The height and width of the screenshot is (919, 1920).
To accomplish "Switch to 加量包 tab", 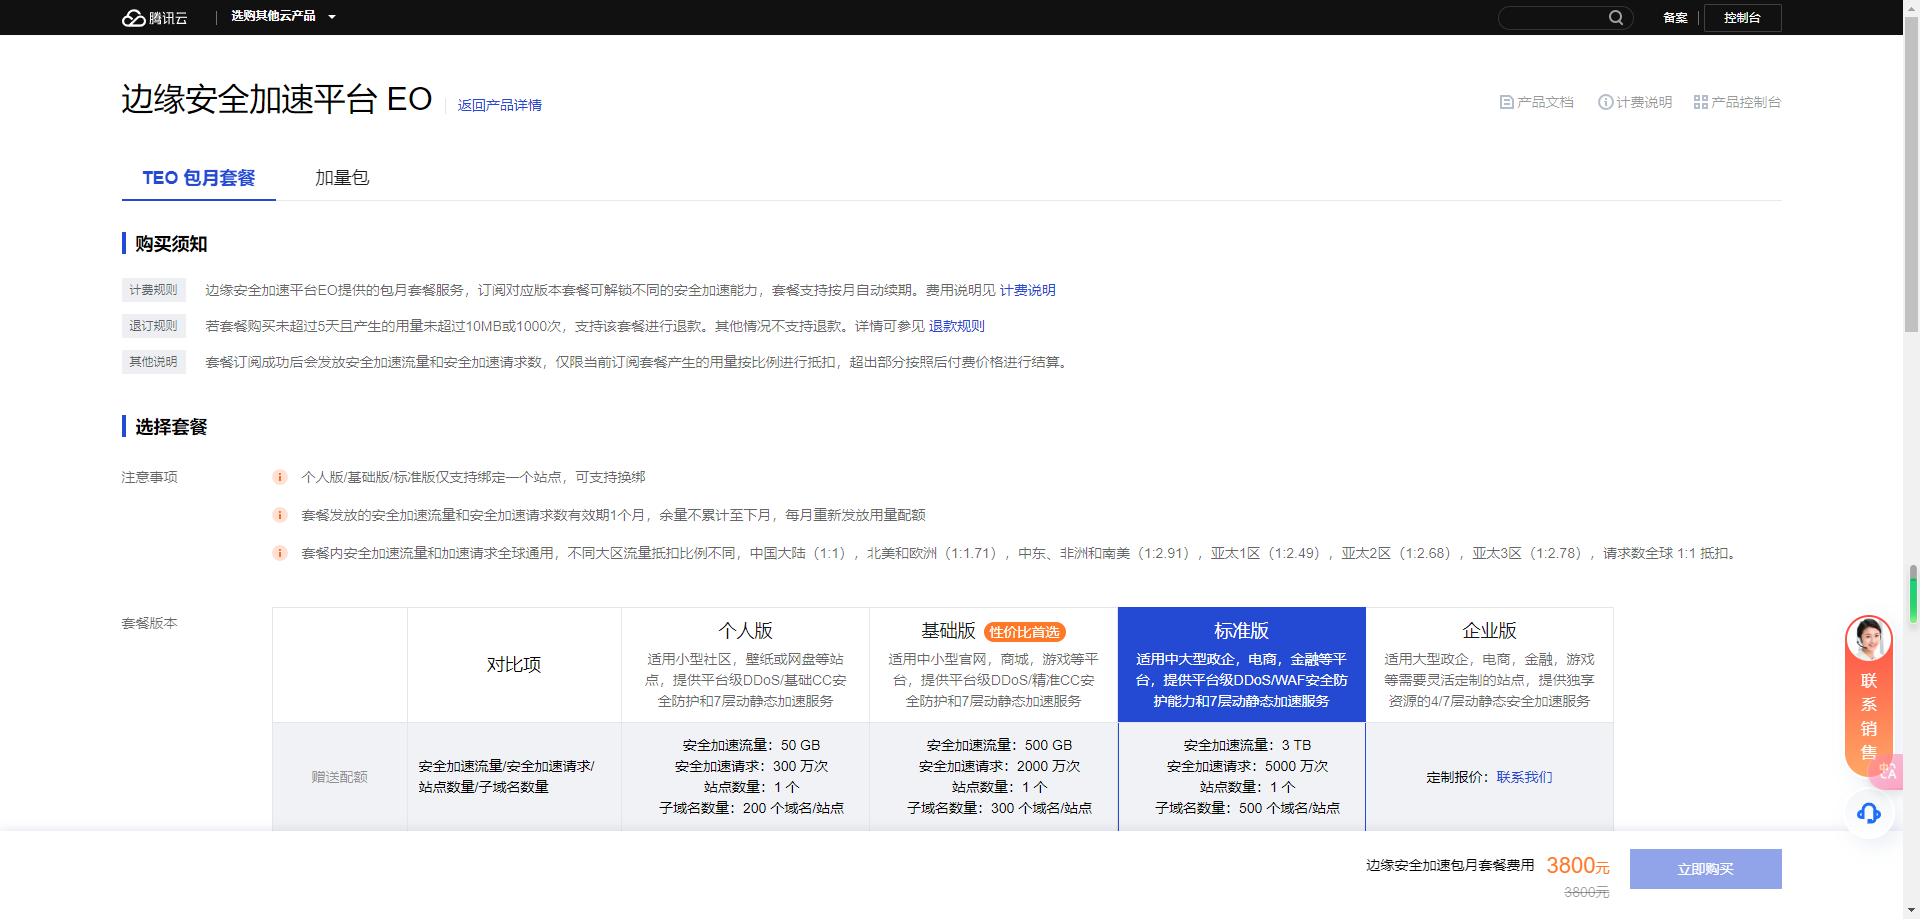I will tap(342, 178).
